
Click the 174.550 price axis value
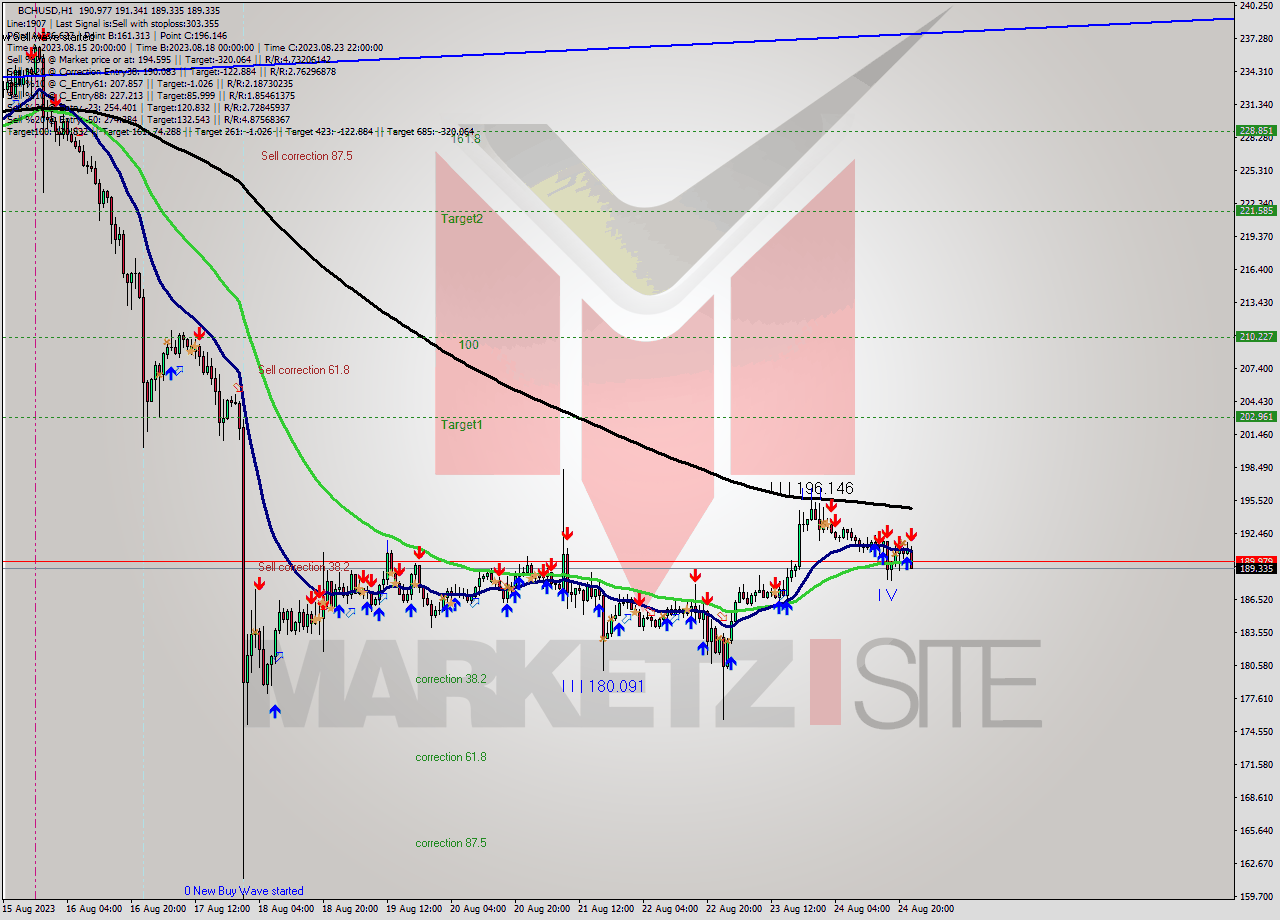pos(1256,732)
